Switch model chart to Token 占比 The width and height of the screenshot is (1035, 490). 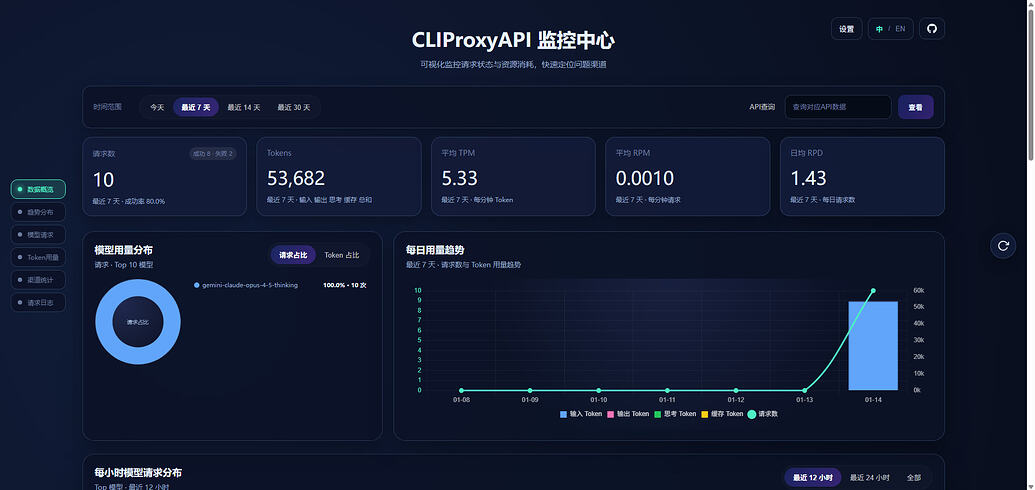(342, 255)
